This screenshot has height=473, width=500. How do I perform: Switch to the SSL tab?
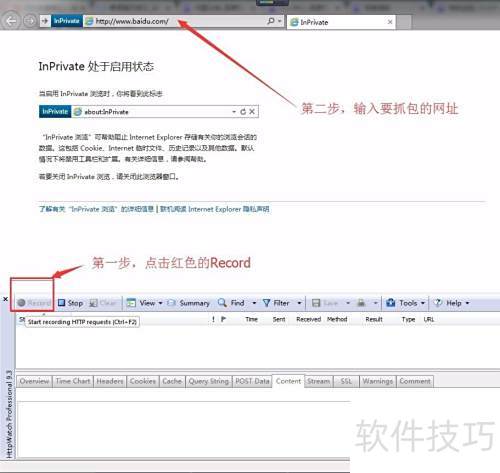(346, 381)
